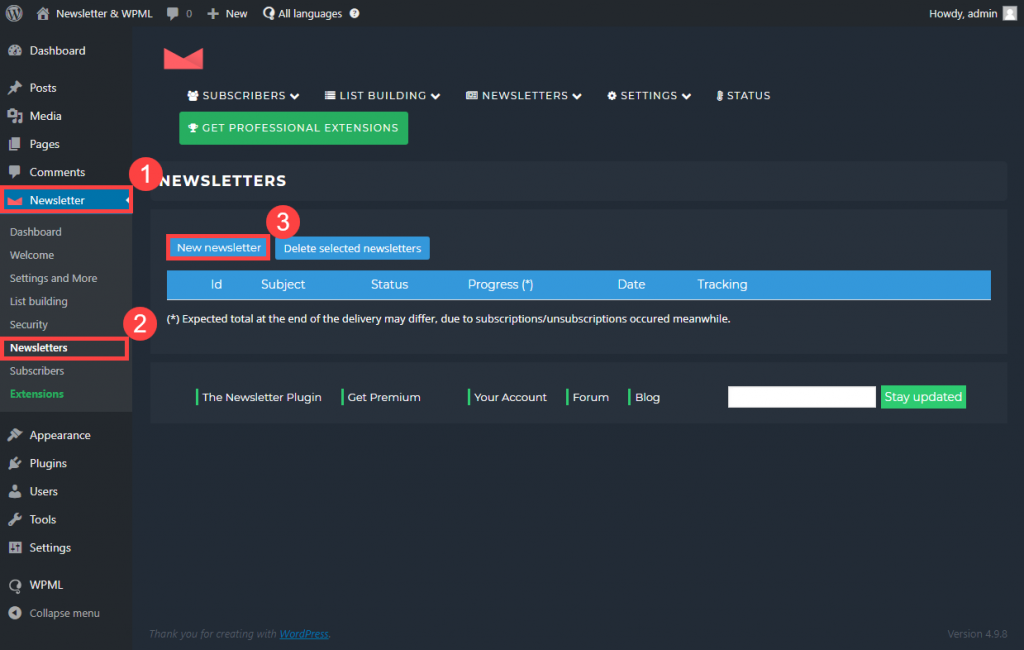The image size is (1024, 650).
Task: Follow The Newsletter Plugin footer link
Action: click(262, 397)
